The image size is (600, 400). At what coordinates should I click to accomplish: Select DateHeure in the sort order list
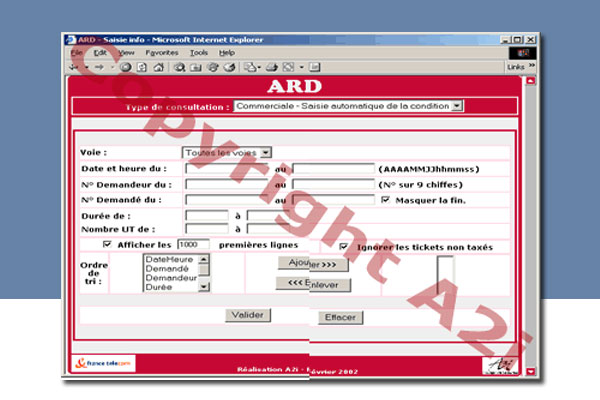[169, 259]
